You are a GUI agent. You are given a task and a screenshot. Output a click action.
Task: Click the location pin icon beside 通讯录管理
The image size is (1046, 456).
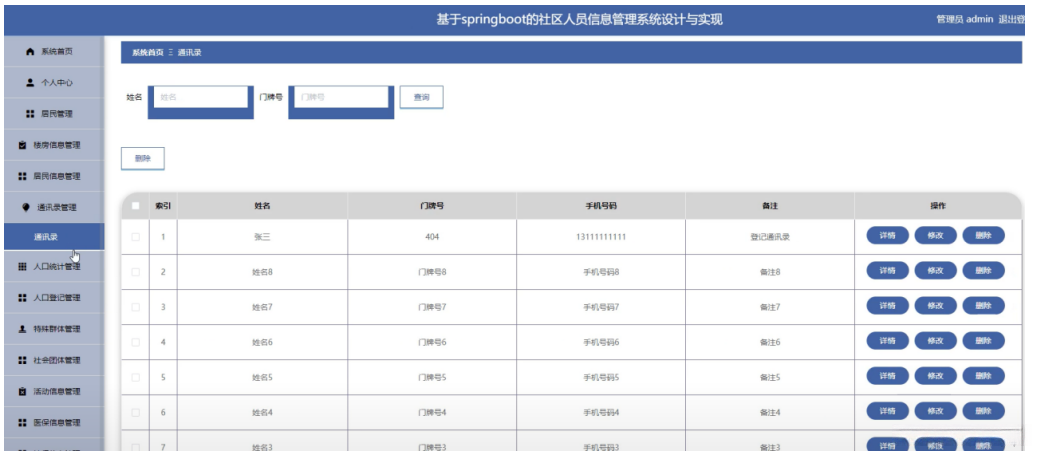point(26,207)
